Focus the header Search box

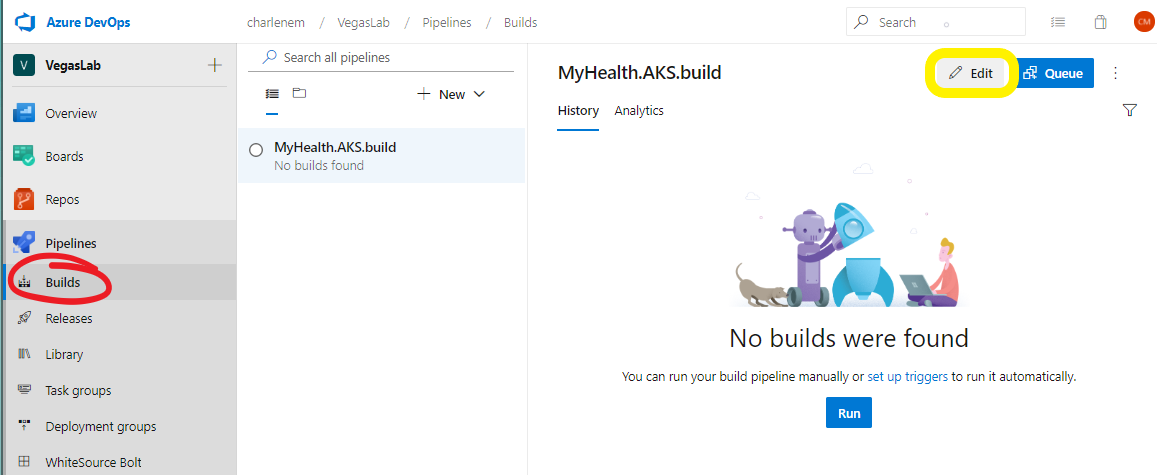point(936,22)
